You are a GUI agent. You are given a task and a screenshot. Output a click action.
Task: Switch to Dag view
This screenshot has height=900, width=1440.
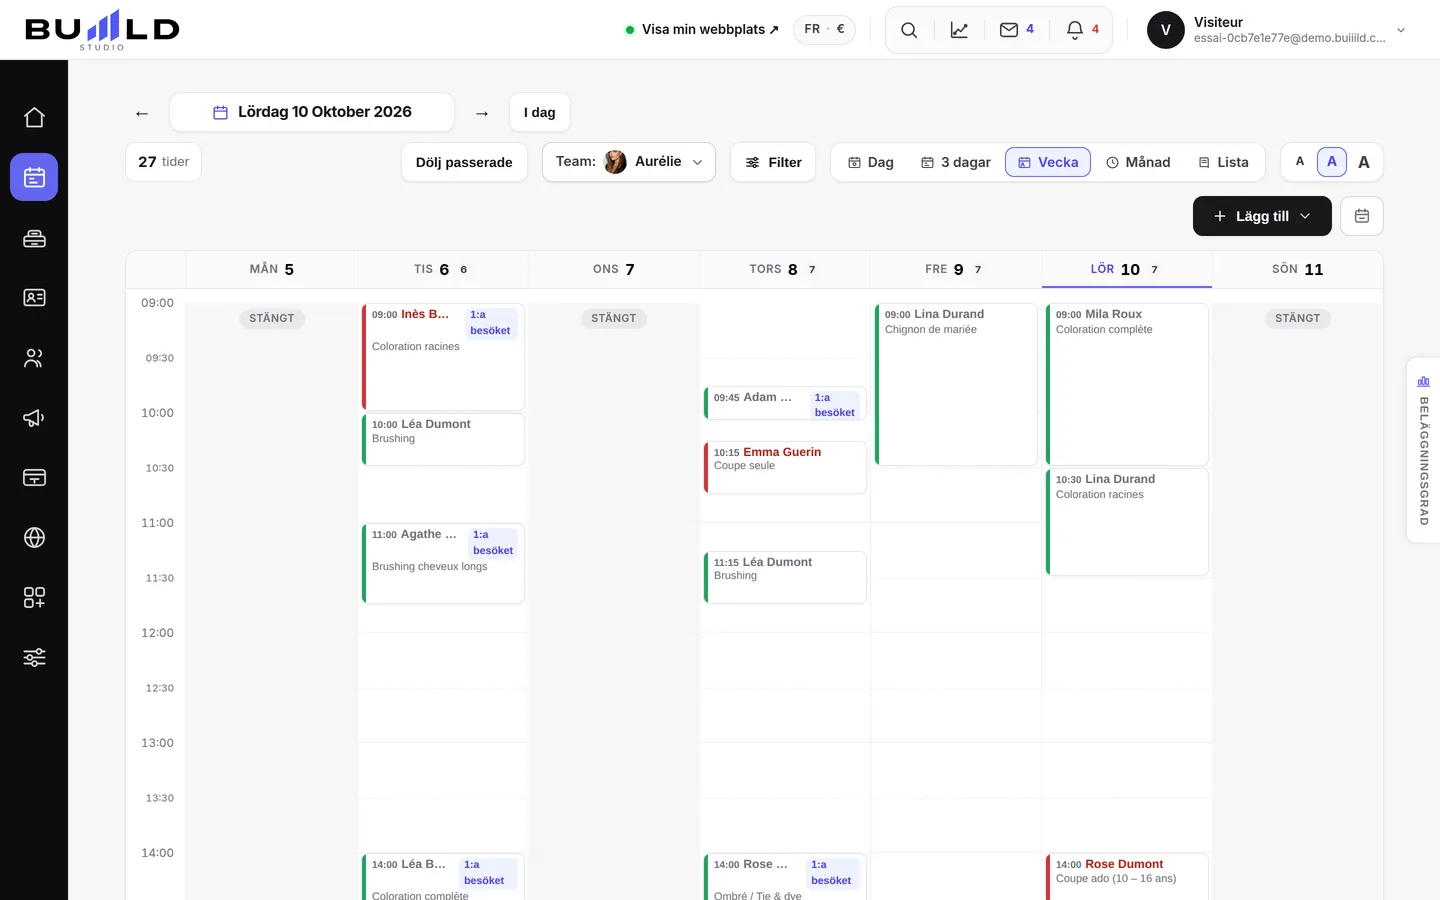pos(871,162)
